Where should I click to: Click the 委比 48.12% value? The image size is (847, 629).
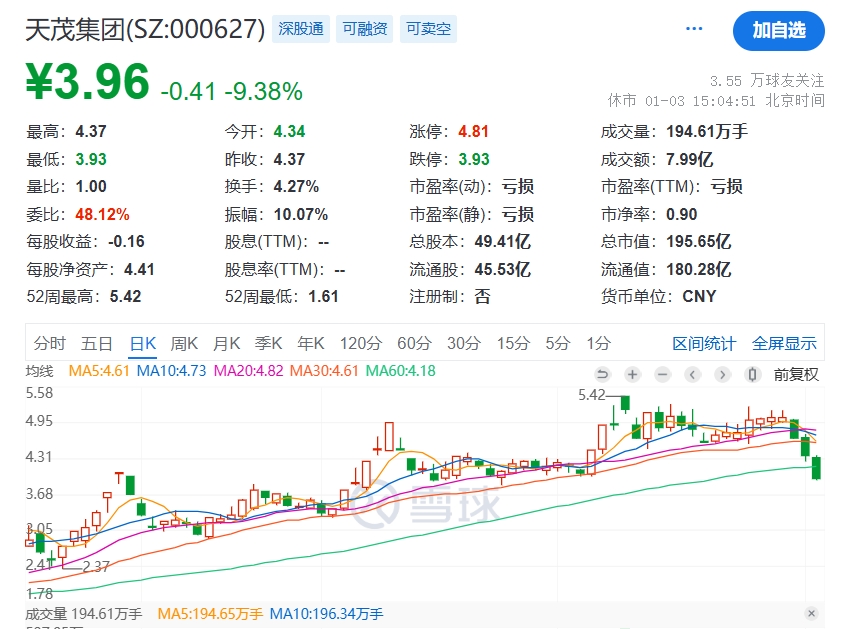click(x=102, y=215)
